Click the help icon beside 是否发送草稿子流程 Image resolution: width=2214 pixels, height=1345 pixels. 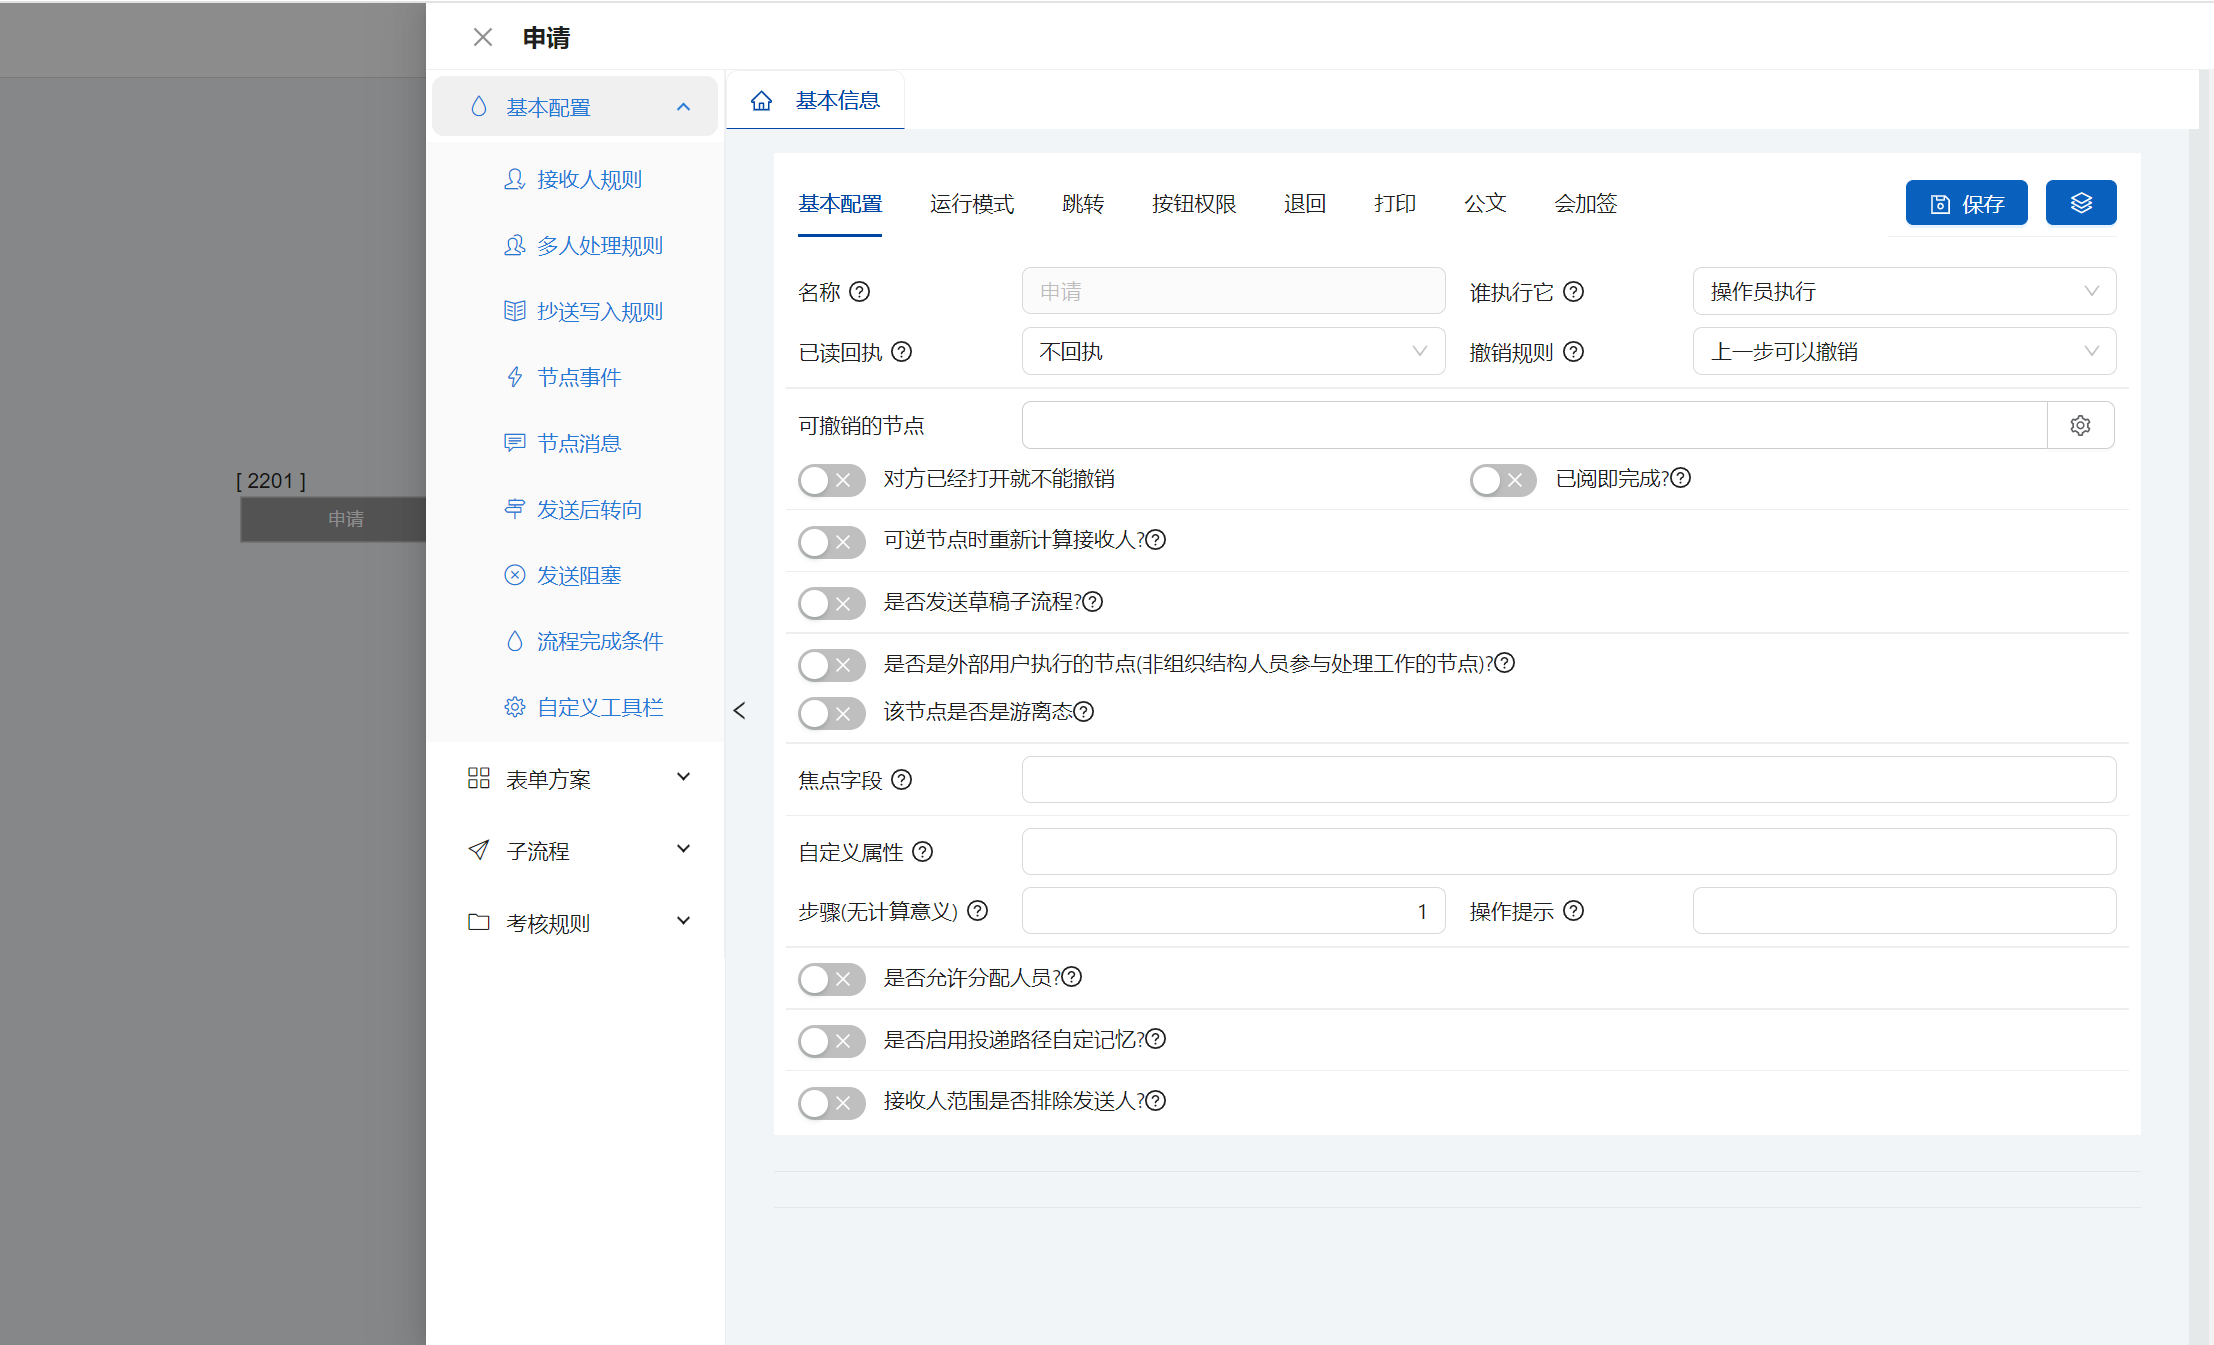(1093, 601)
